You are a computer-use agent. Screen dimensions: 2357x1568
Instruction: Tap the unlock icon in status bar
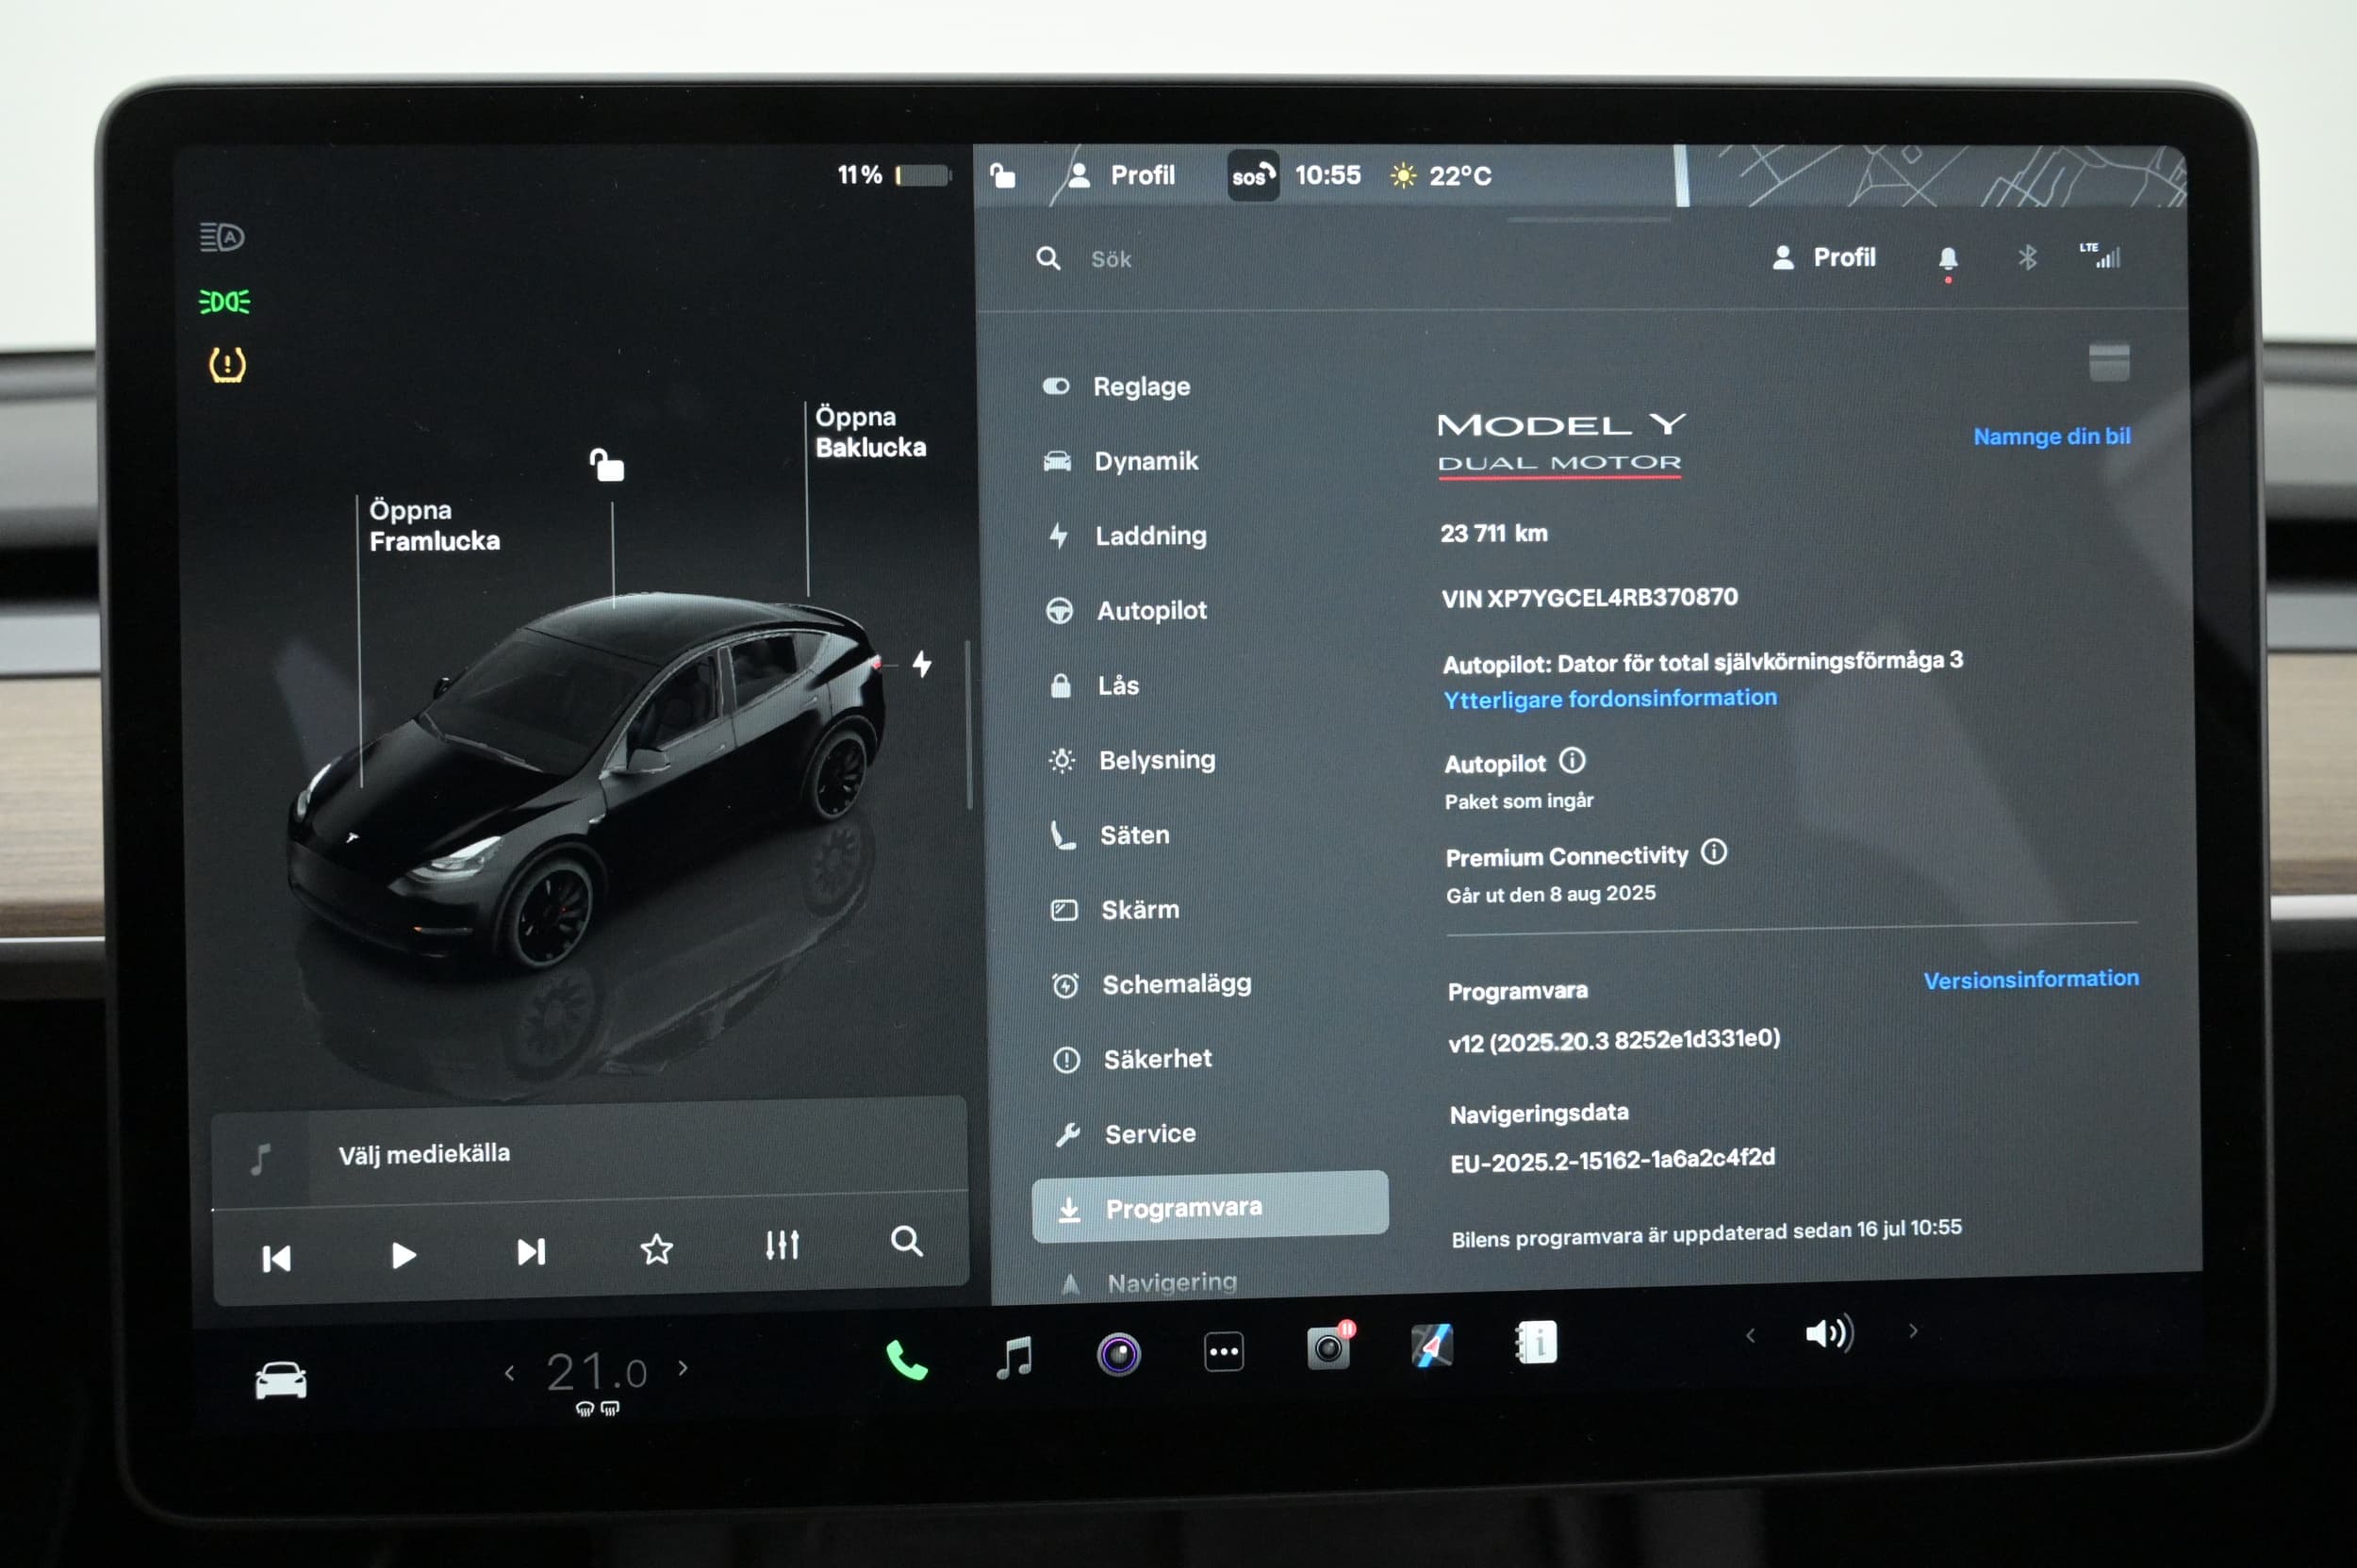[1002, 176]
